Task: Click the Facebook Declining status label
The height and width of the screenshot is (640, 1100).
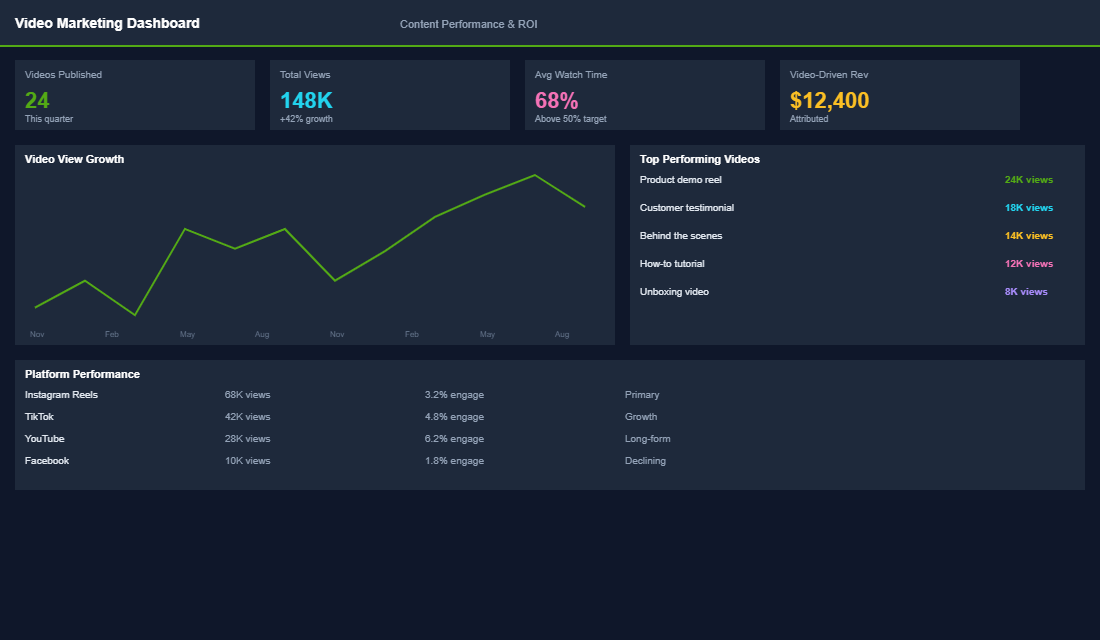Action: [645, 460]
